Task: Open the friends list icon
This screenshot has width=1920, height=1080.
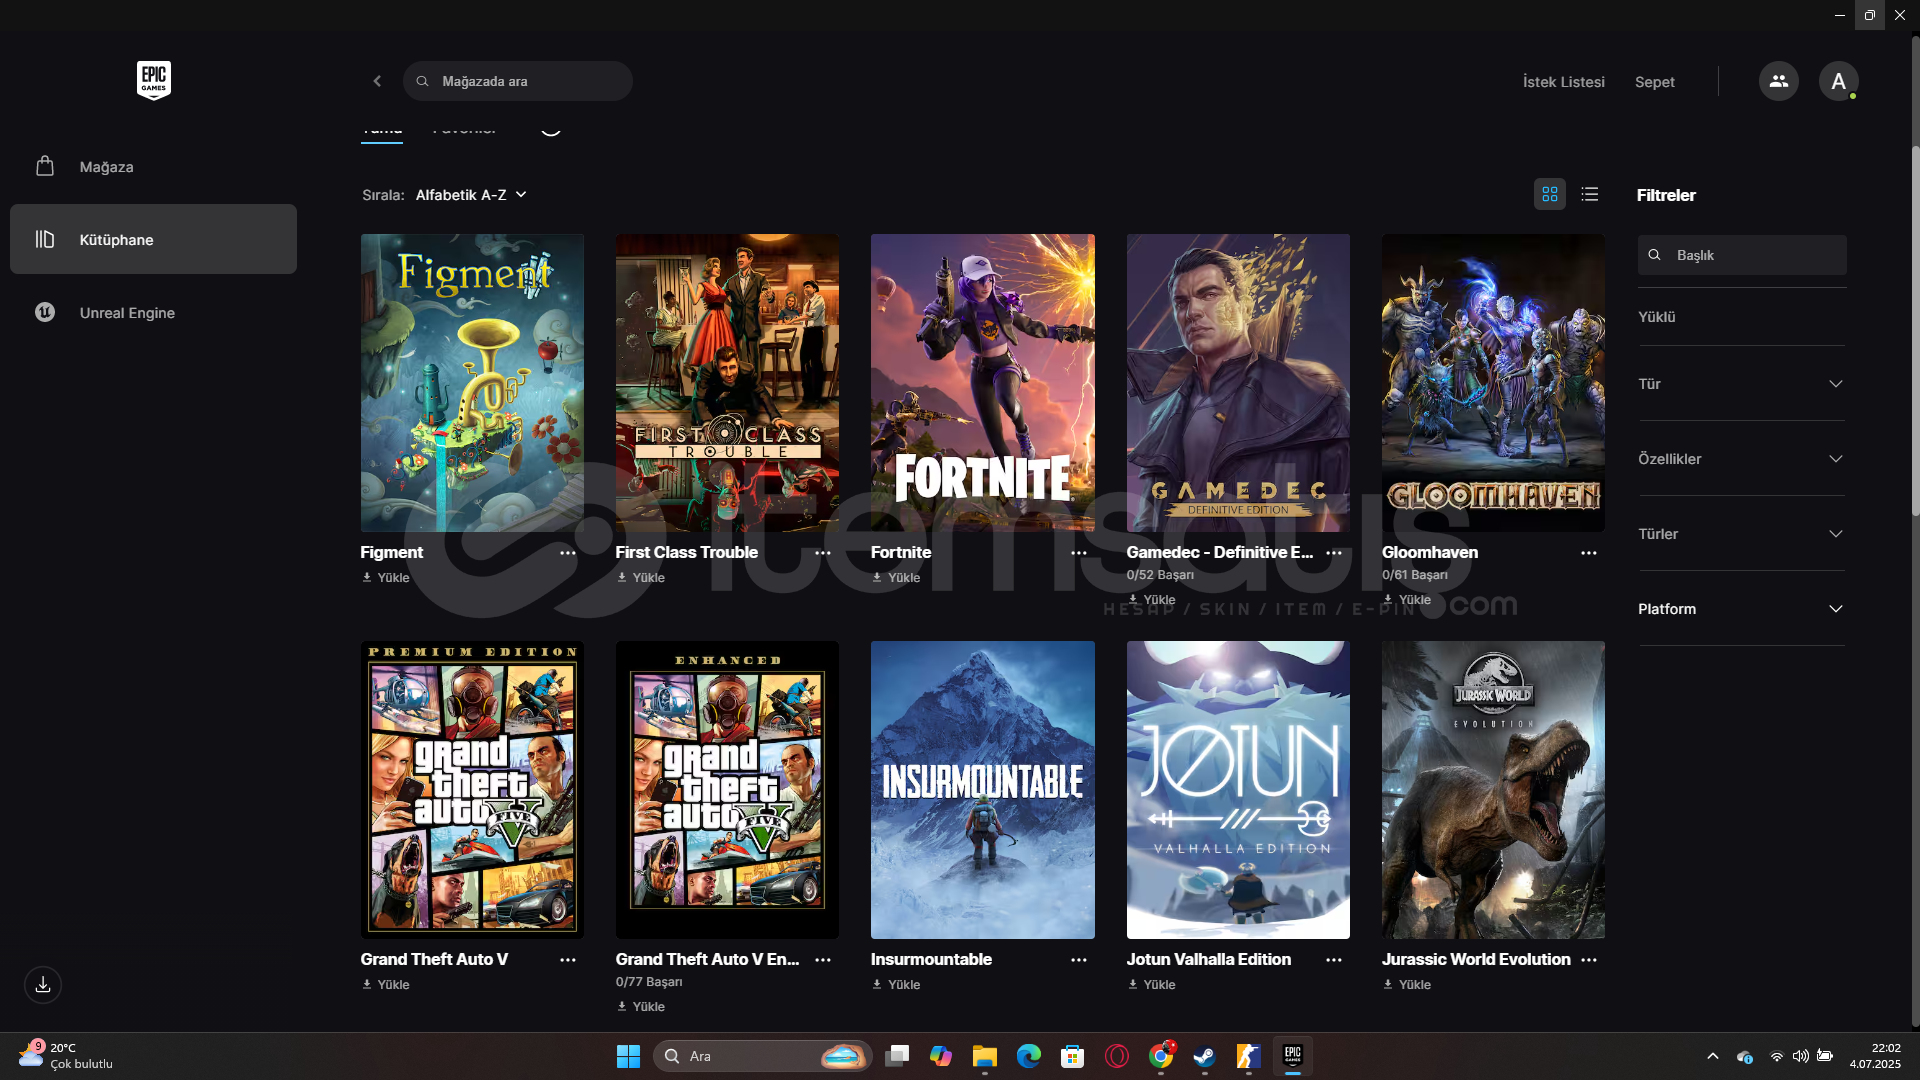Action: pyautogui.click(x=1778, y=81)
